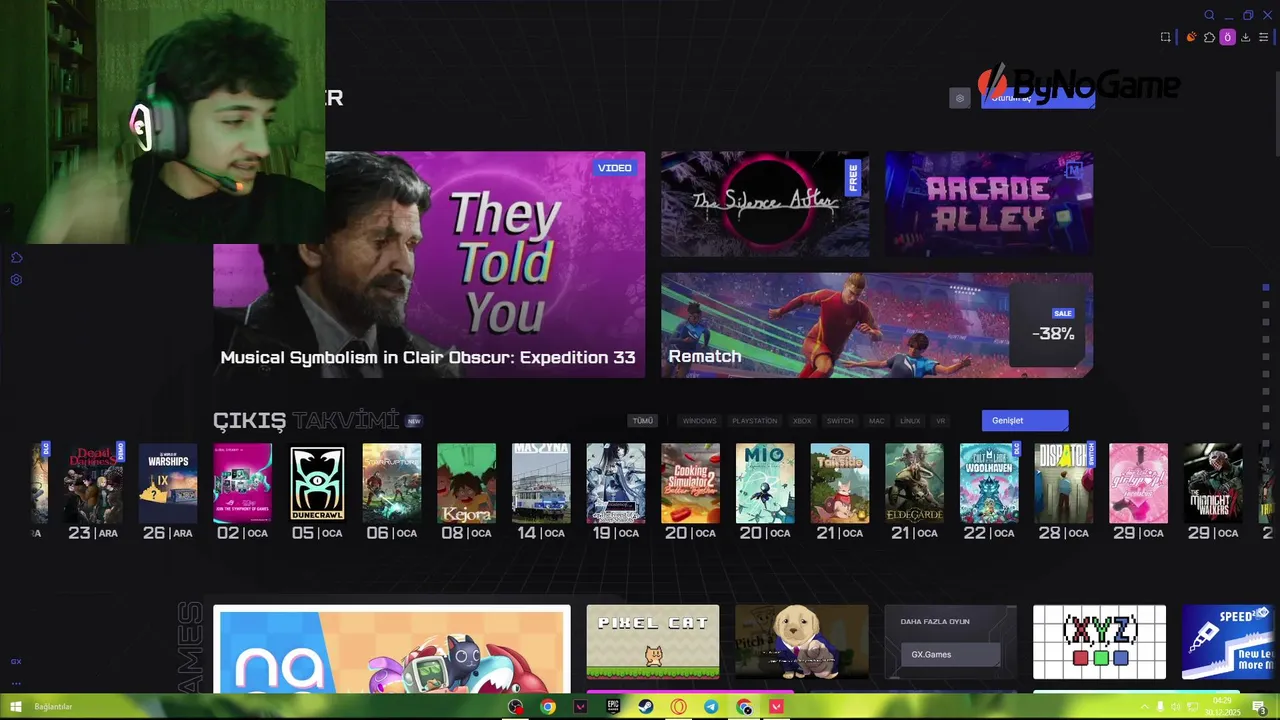
Task: Click the snapshot capture icon in toolbar
Action: pos(1165,37)
